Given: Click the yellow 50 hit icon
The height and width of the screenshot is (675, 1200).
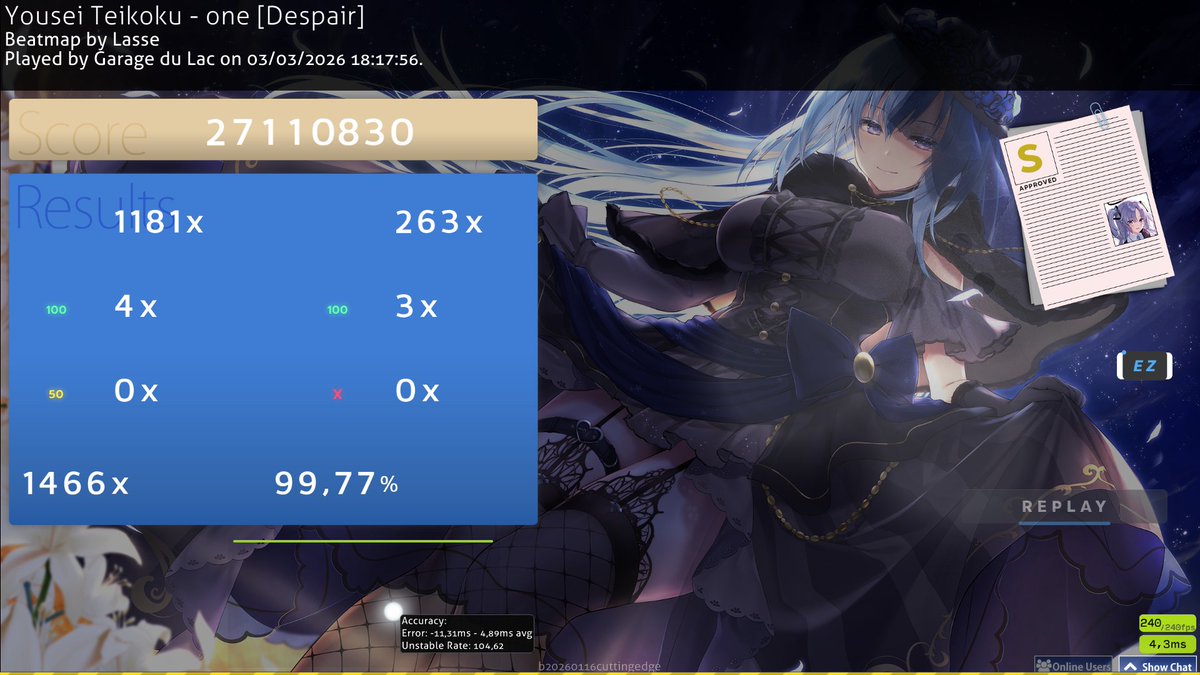Looking at the screenshot, I should click(x=56, y=394).
